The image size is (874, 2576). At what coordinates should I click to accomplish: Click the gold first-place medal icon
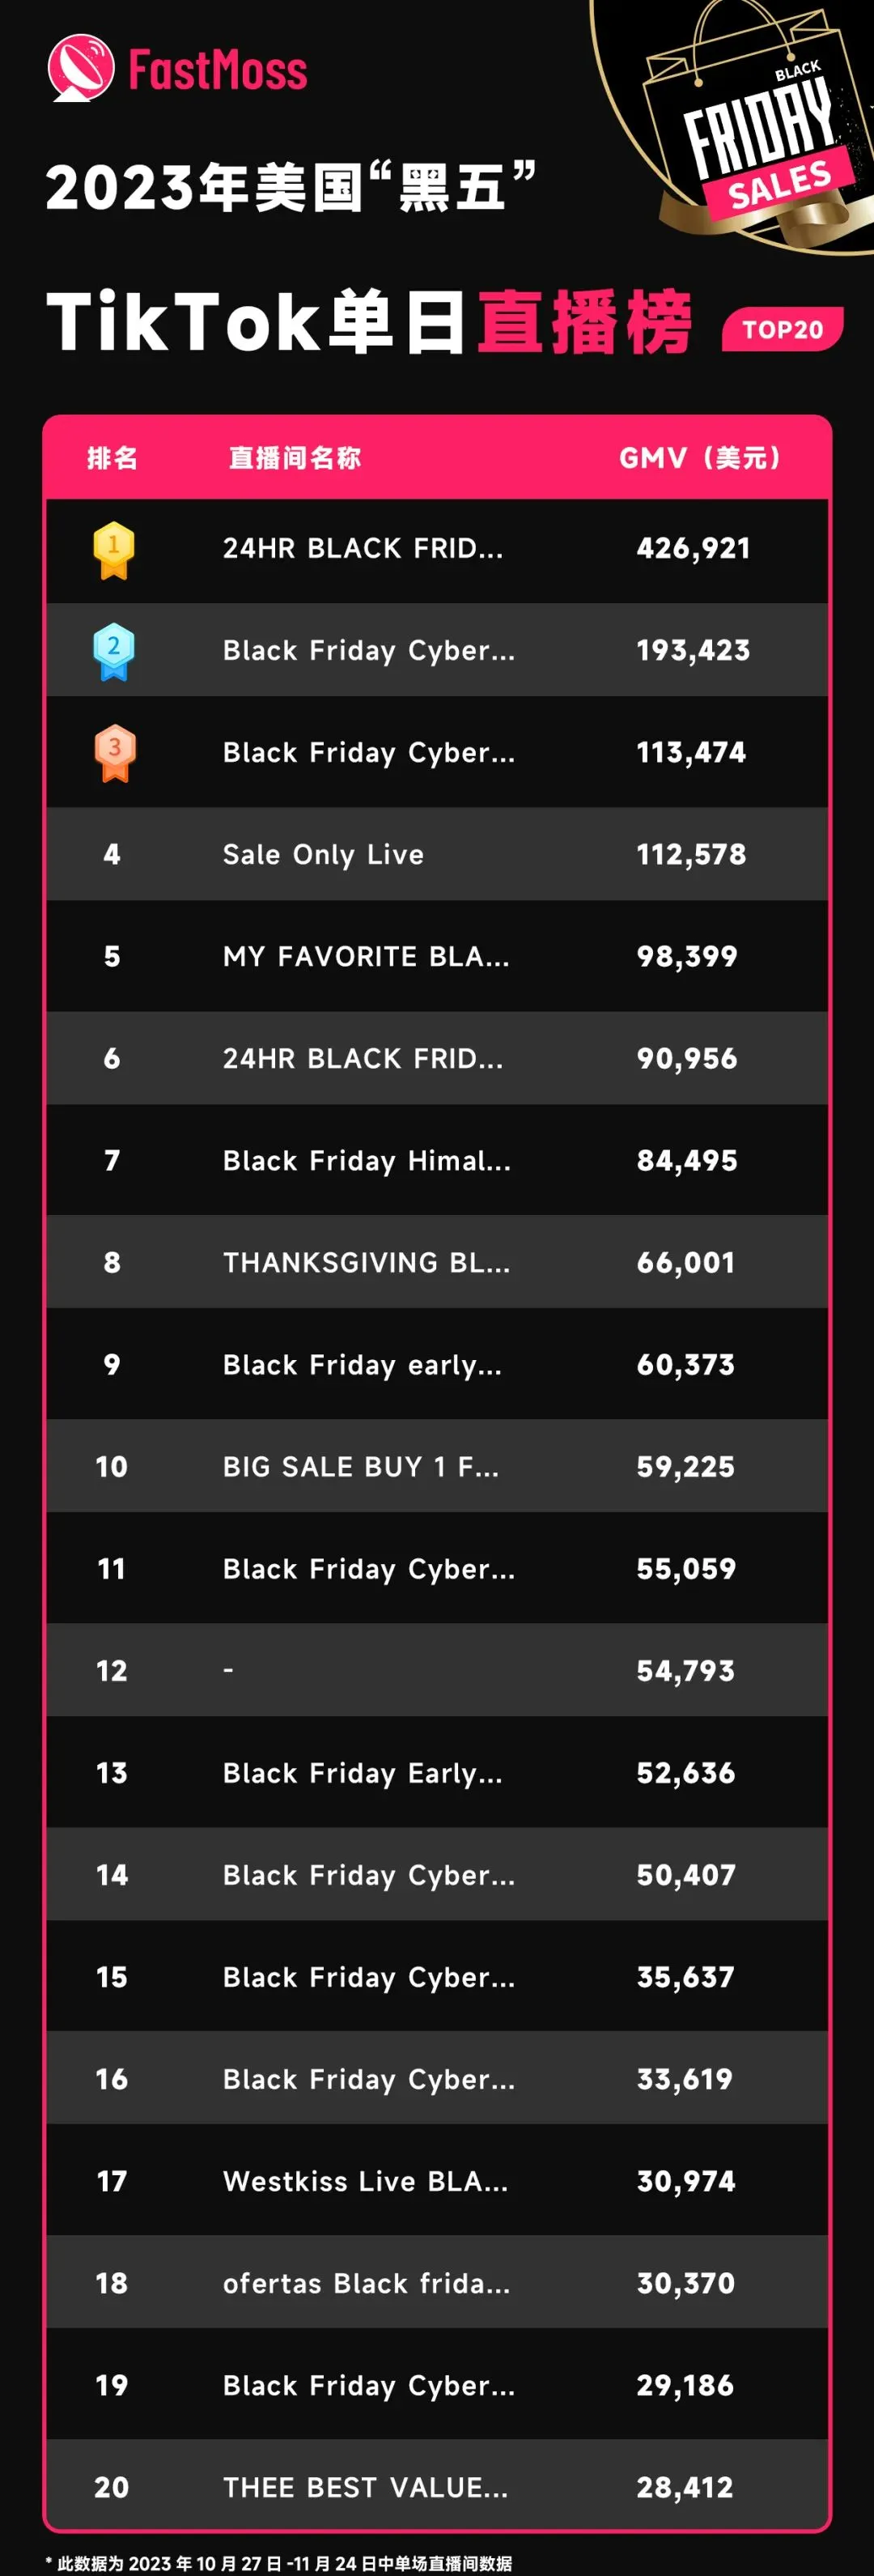(113, 550)
